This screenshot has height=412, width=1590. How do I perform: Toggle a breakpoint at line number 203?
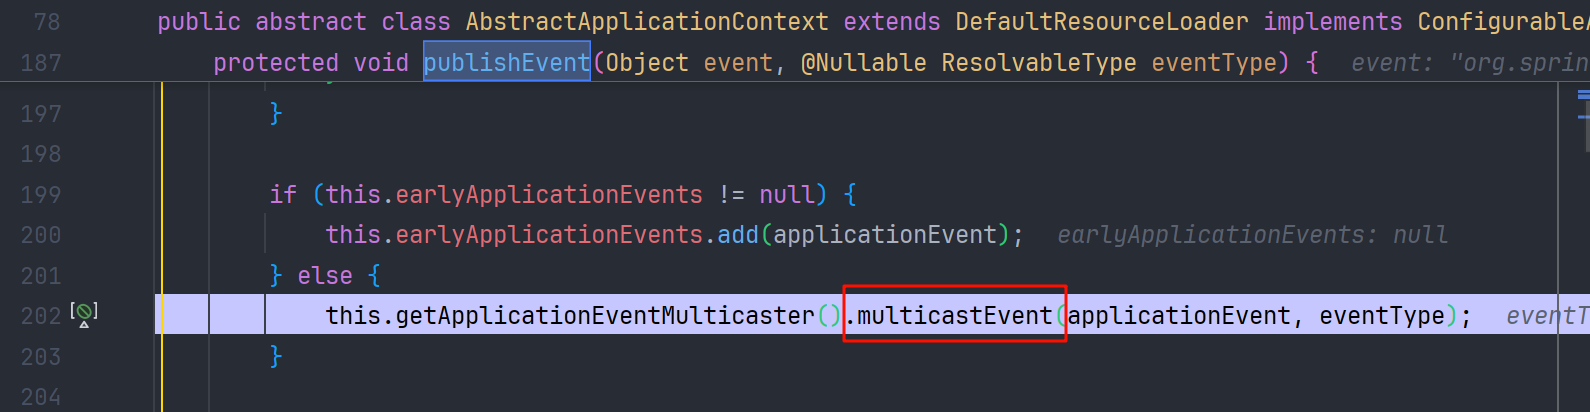(41, 357)
